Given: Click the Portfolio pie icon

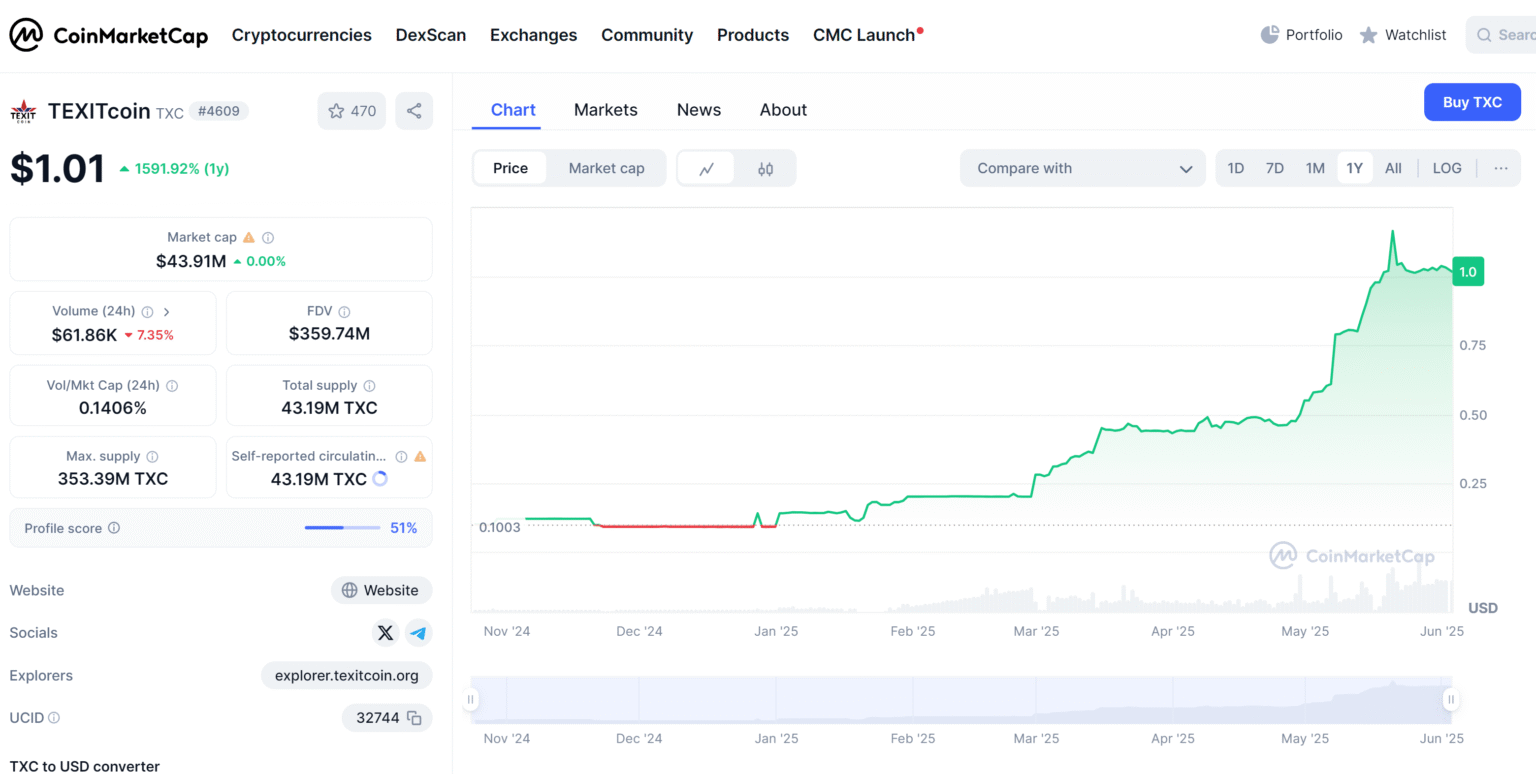Looking at the screenshot, I should coord(1270,35).
